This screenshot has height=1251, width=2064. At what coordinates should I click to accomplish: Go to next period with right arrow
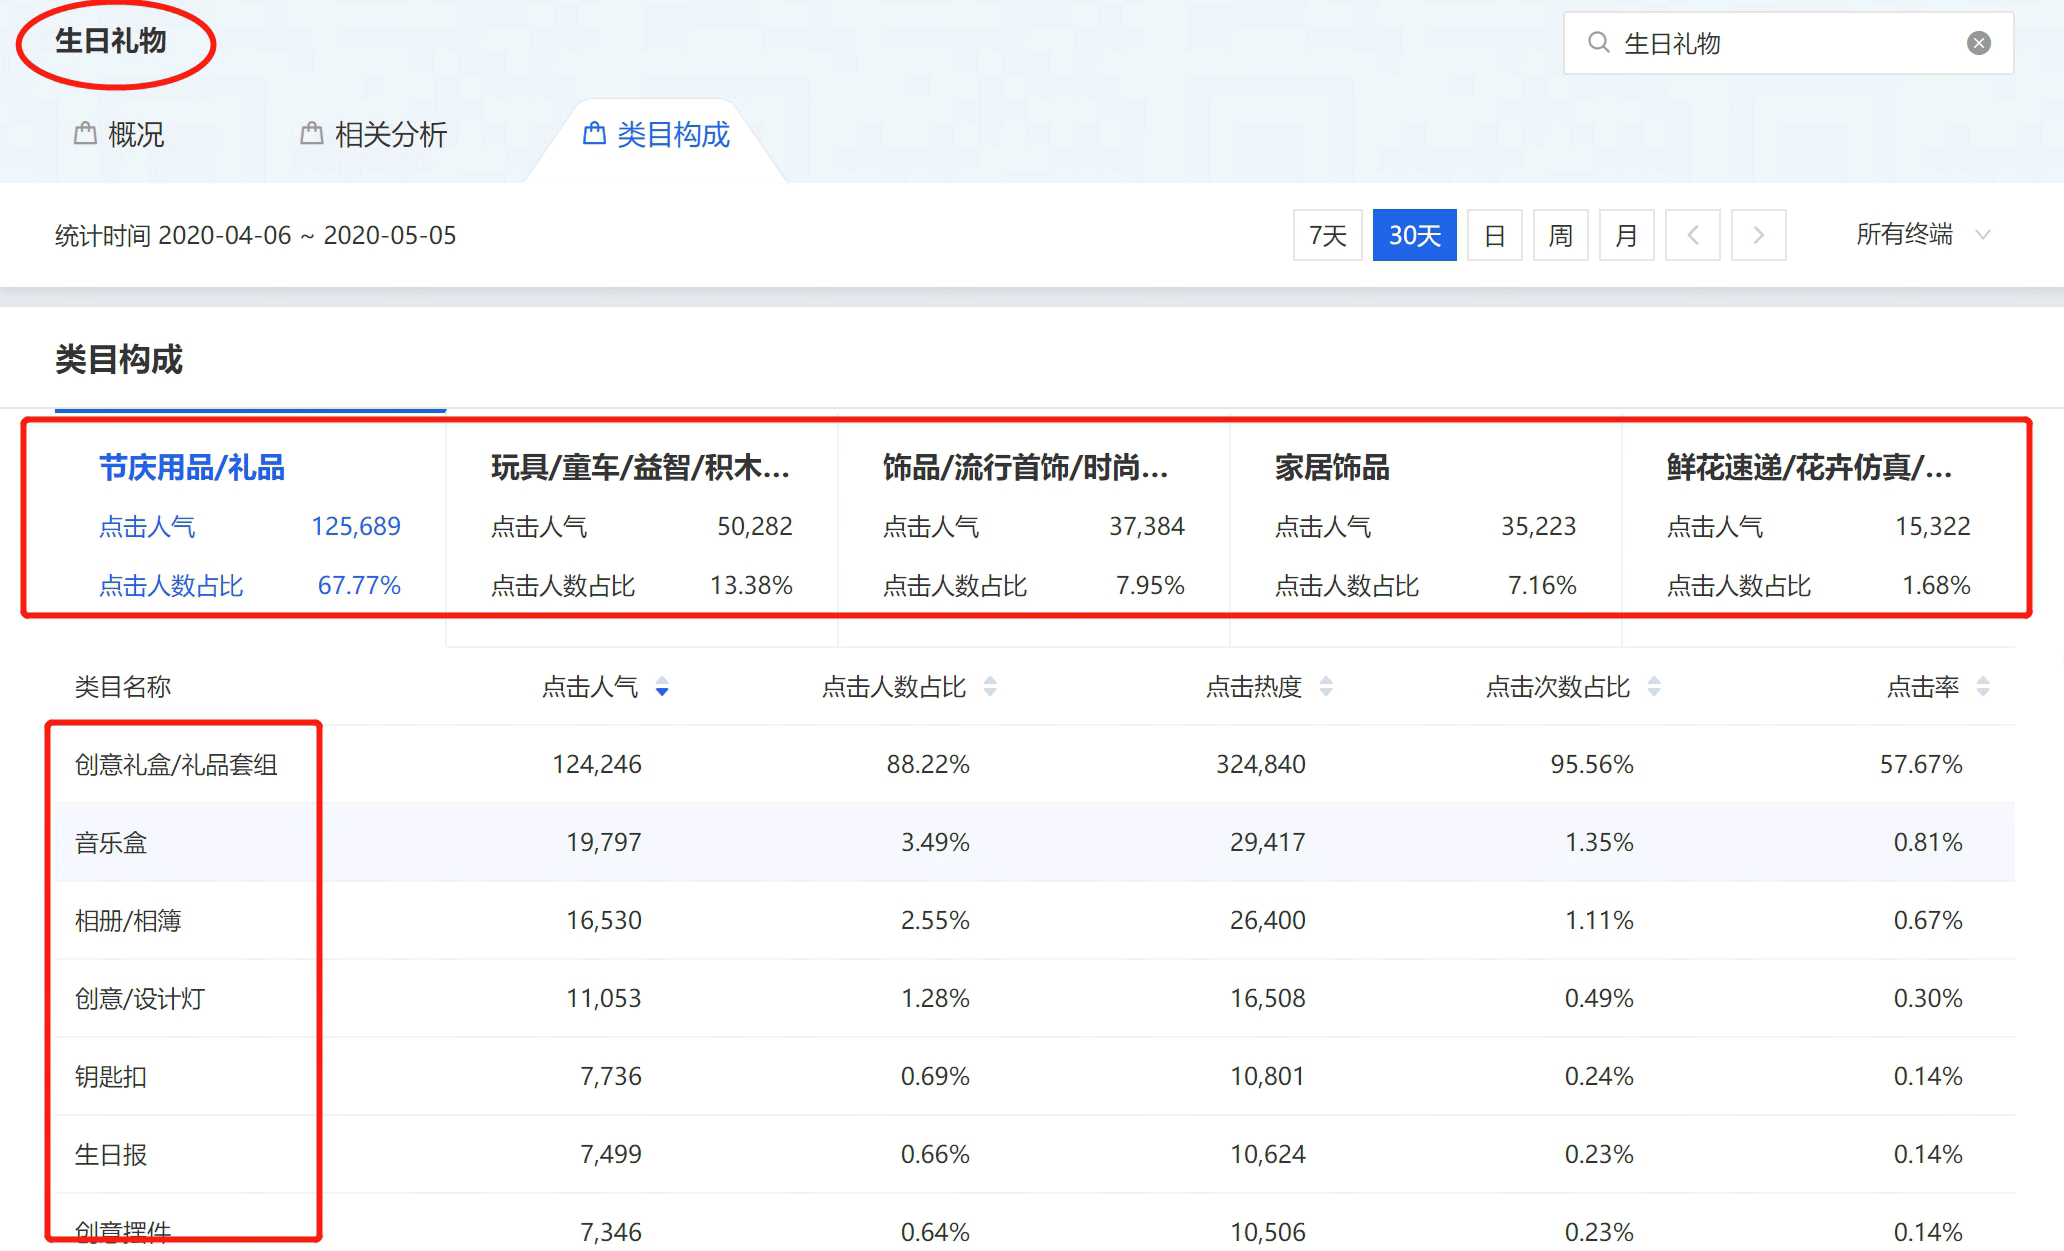[1758, 235]
